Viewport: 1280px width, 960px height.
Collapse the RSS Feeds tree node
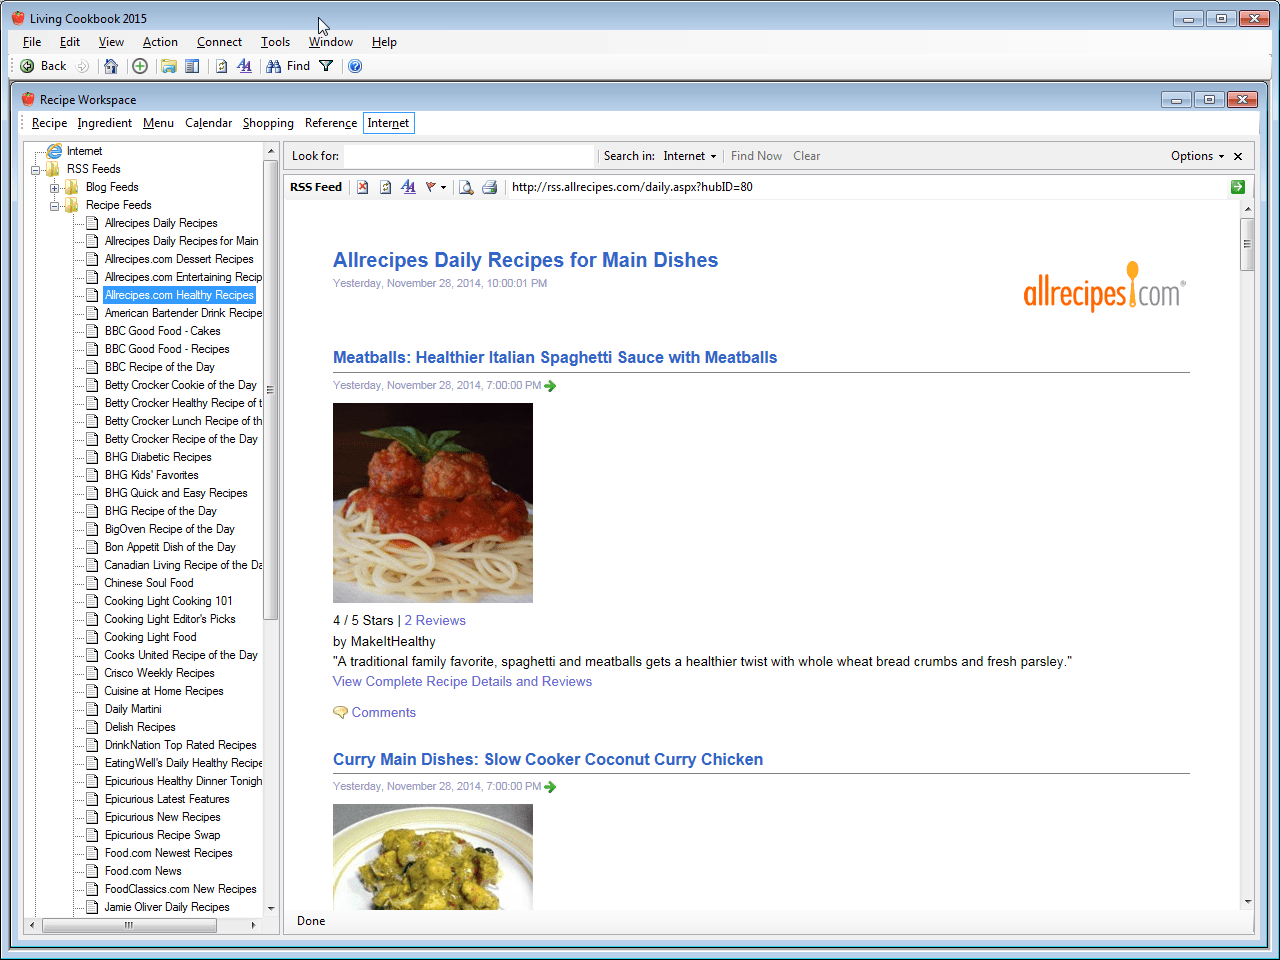[x=35, y=170]
